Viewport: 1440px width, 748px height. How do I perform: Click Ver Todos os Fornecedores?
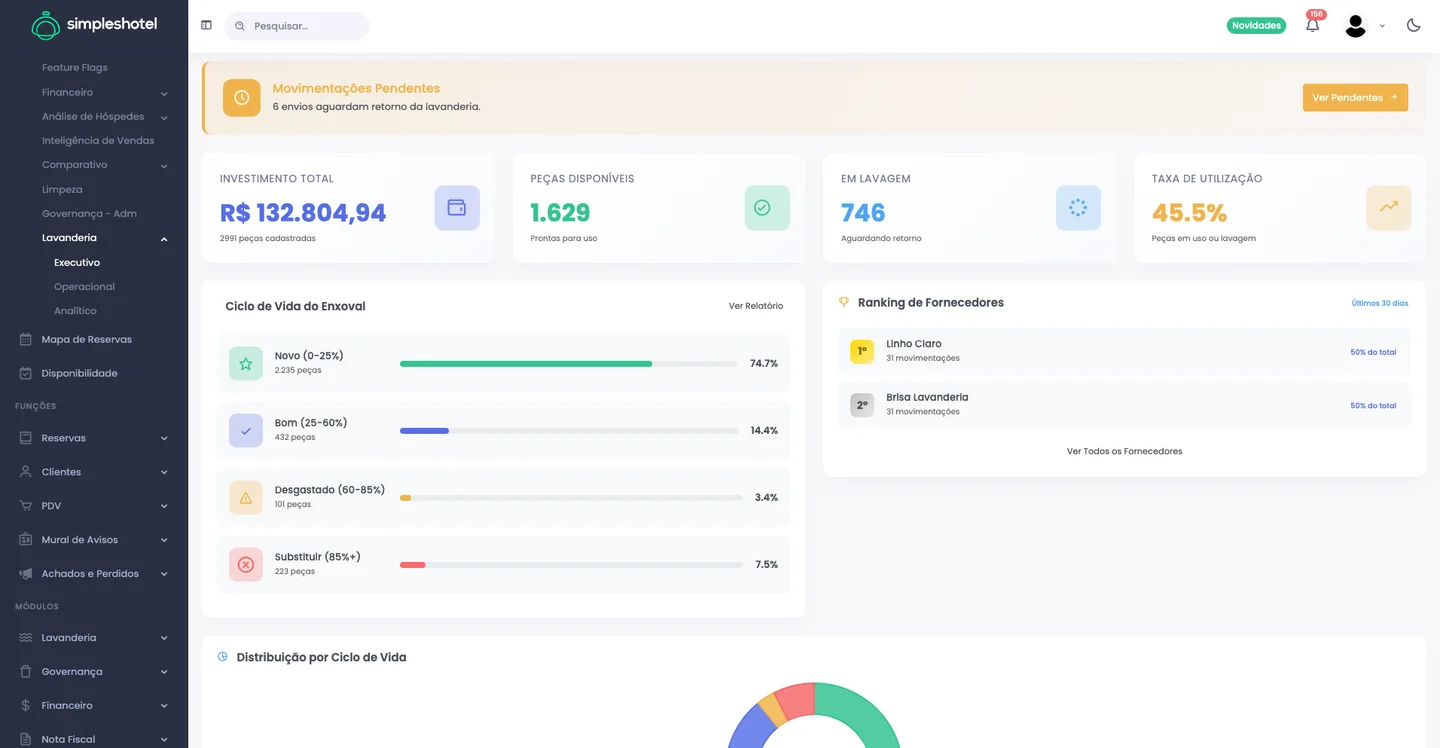[x=1124, y=451]
